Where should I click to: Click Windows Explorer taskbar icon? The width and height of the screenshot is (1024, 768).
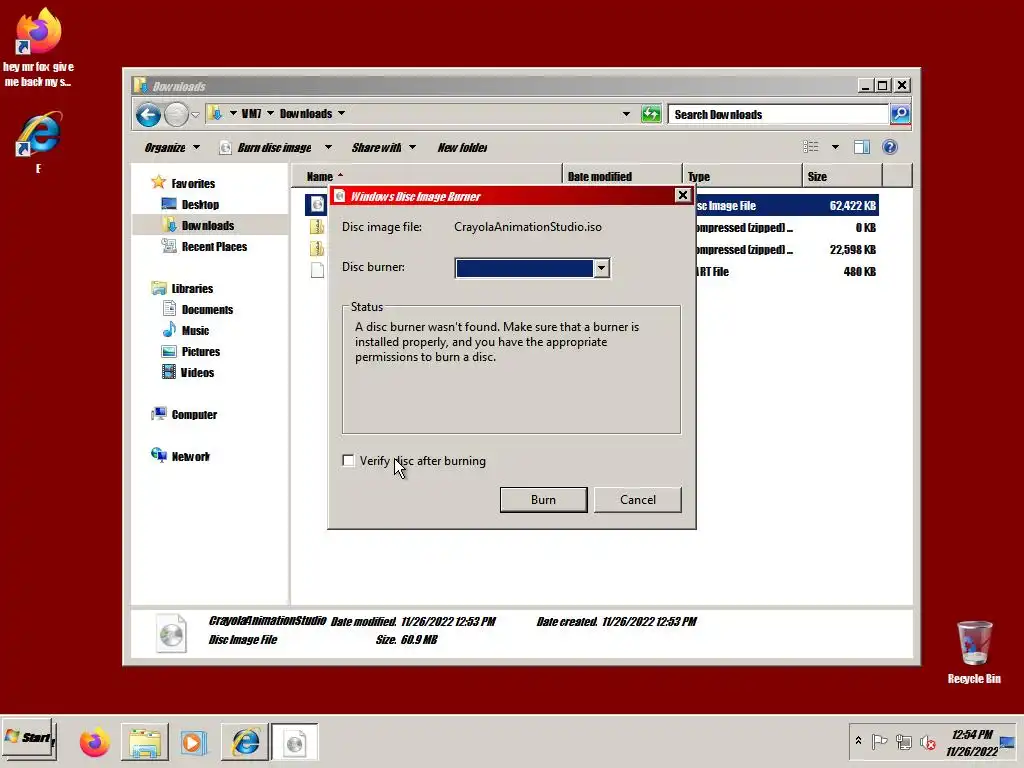point(145,743)
